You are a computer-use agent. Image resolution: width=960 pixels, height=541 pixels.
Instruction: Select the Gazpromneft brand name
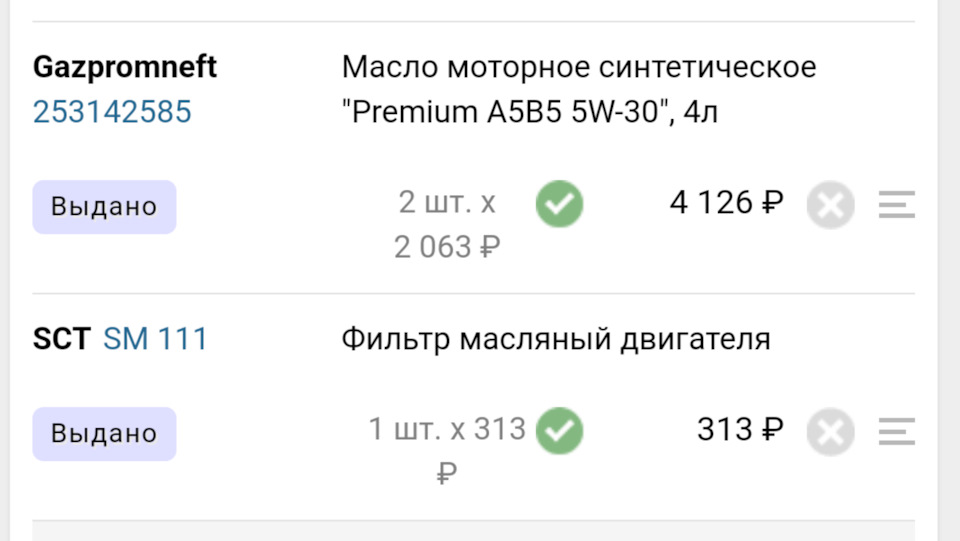(x=125, y=67)
